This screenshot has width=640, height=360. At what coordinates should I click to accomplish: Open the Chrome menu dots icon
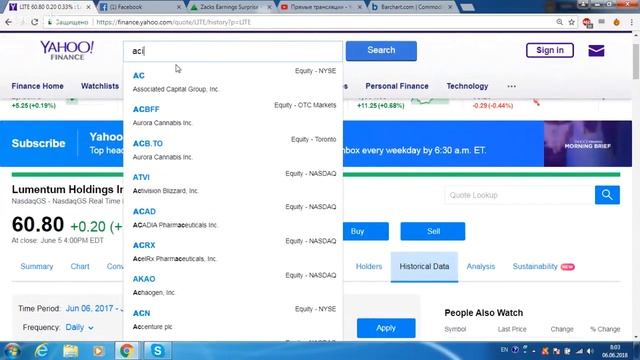pyautogui.click(x=631, y=22)
